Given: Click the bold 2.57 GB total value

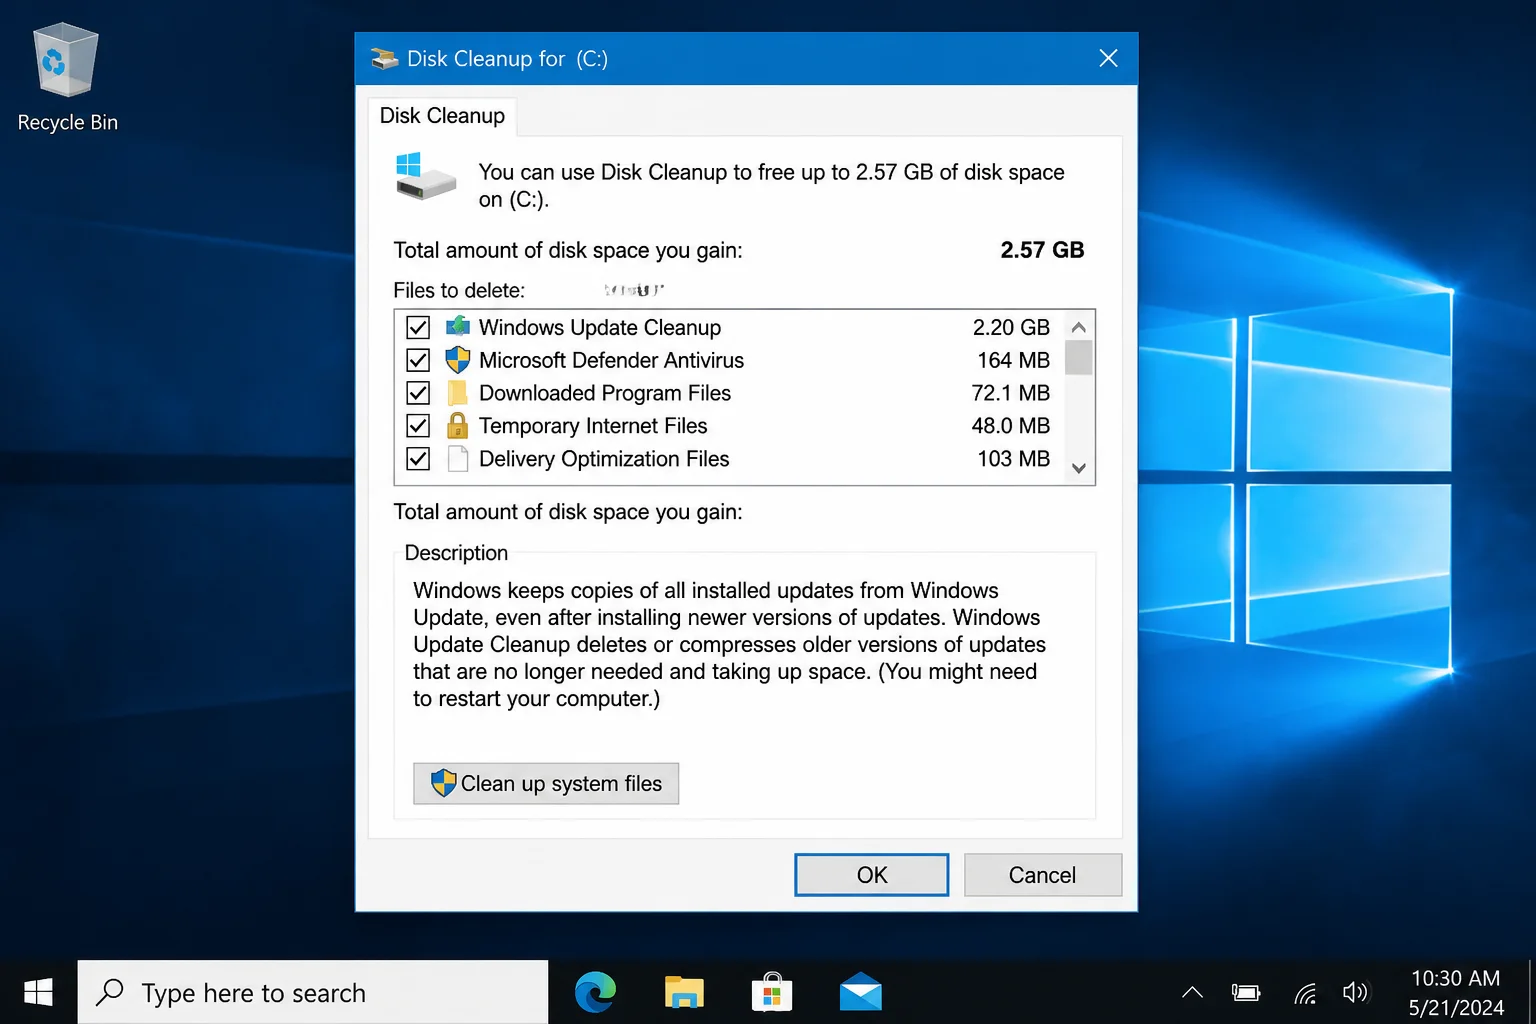Looking at the screenshot, I should tap(1042, 250).
